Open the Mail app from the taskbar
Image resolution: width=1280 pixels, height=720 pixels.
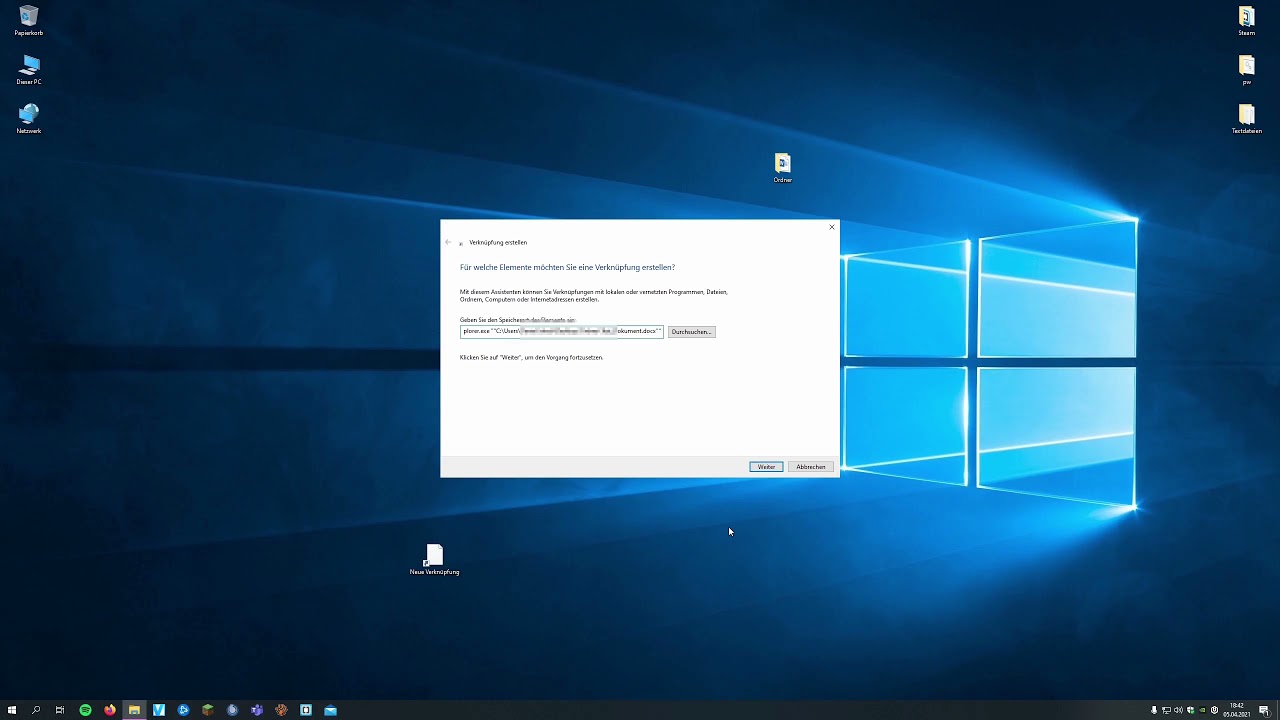pyautogui.click(x=330, y=710)
